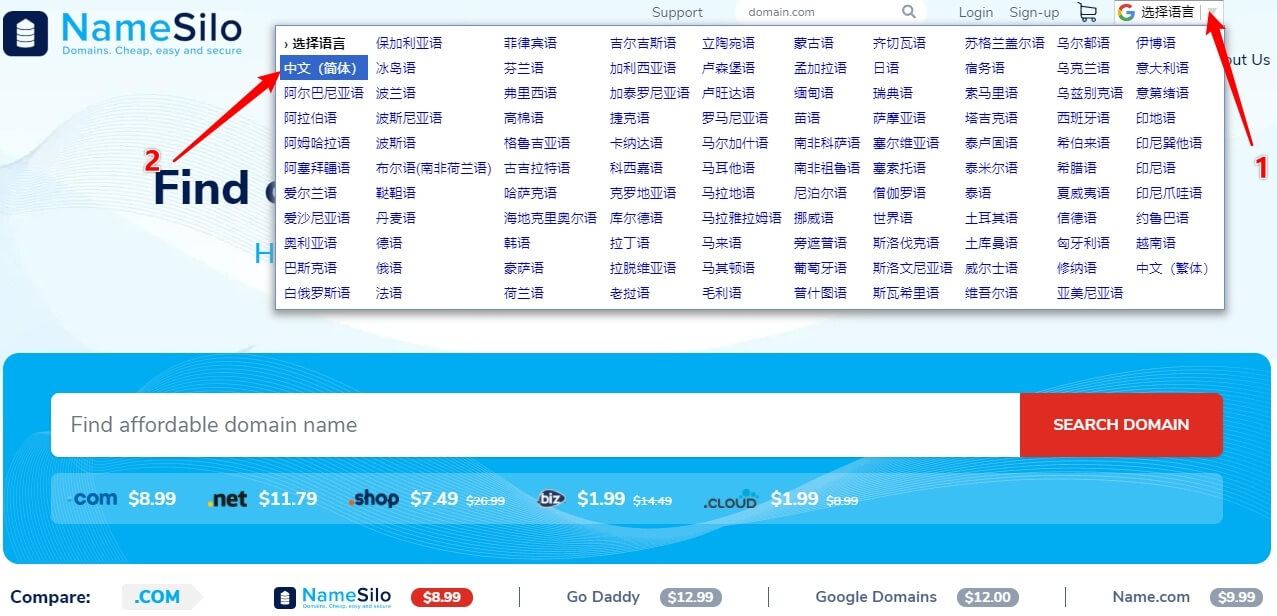
Task: Click the red $8.99 NameSilo price badge
Action: 442,598
